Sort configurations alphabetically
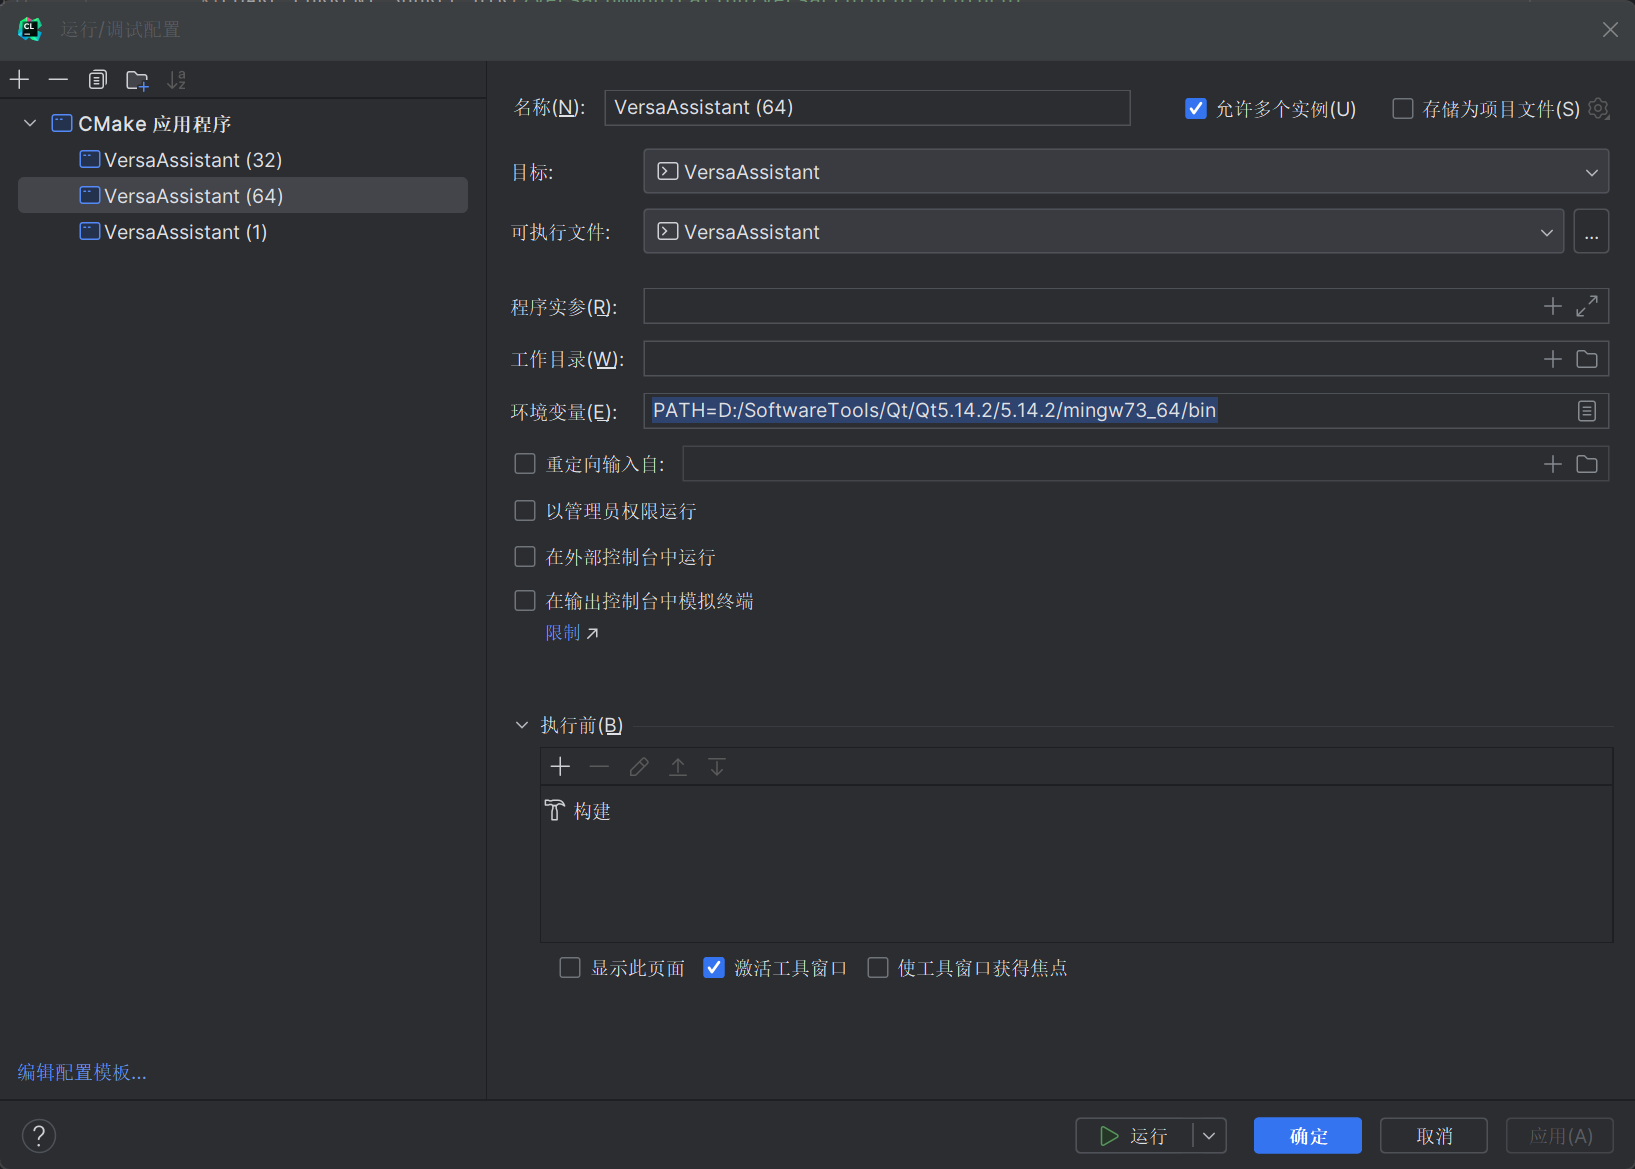 click(x=177, y=79)
